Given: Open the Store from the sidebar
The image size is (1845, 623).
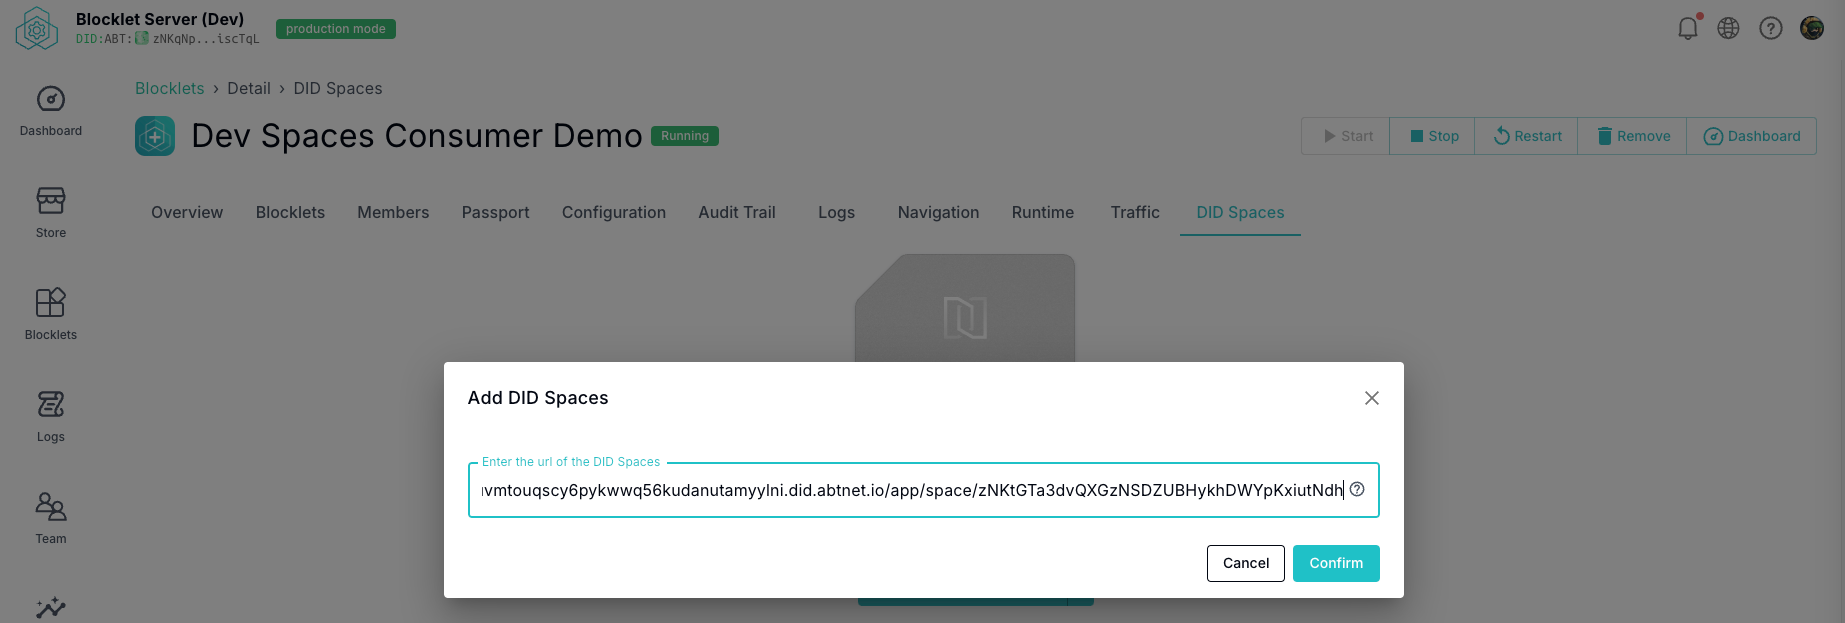Looking at the screenshot, I should point(51,212).
